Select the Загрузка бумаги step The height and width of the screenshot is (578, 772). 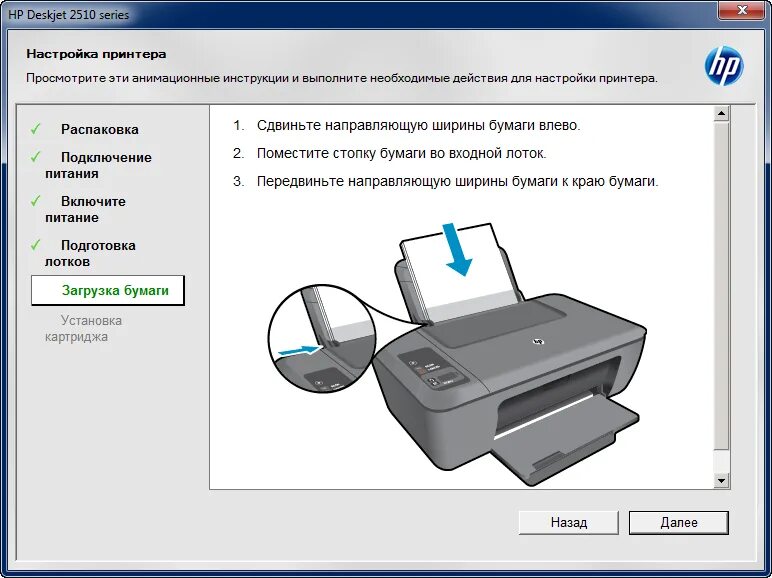108,290
